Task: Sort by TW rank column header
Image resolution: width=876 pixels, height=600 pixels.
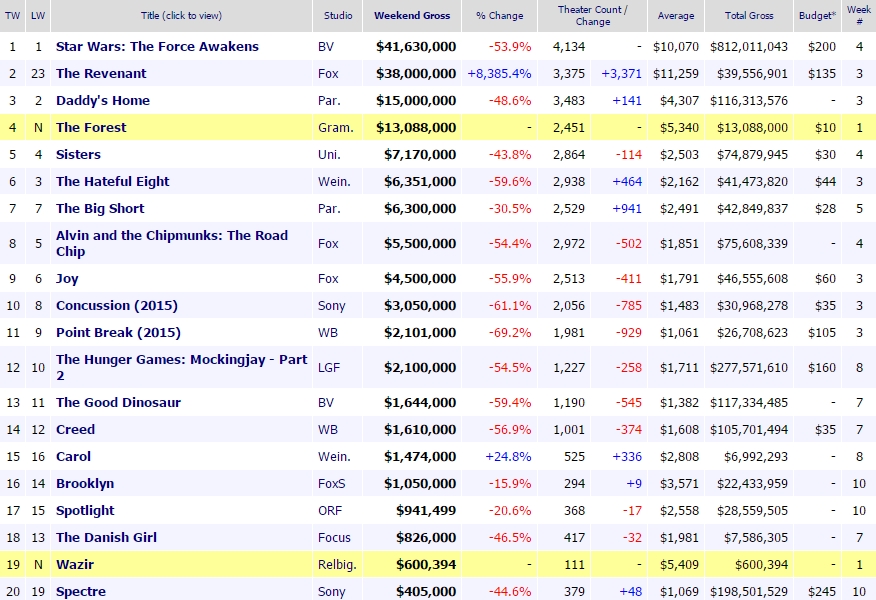Action: [x=12, y=16]
